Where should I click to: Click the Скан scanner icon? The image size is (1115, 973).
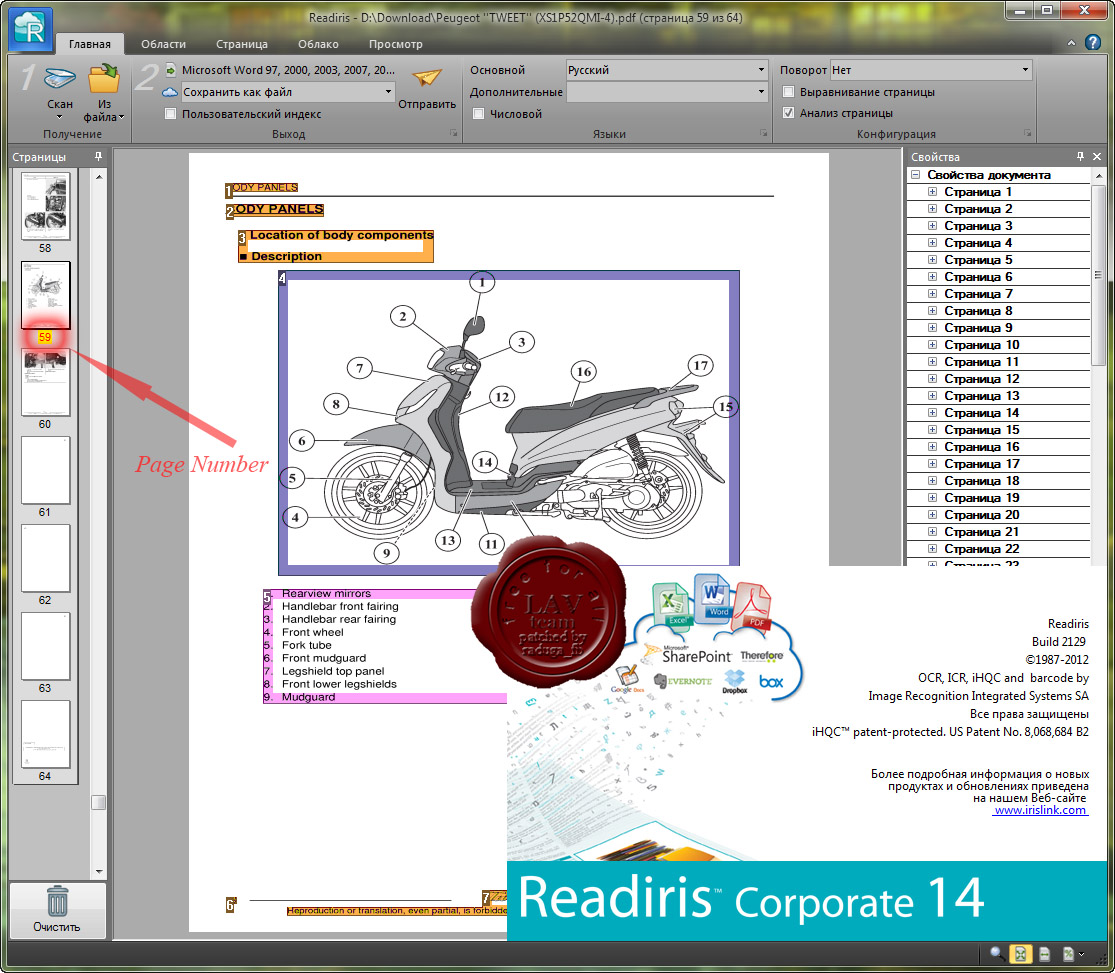click(x=60, y=78)
